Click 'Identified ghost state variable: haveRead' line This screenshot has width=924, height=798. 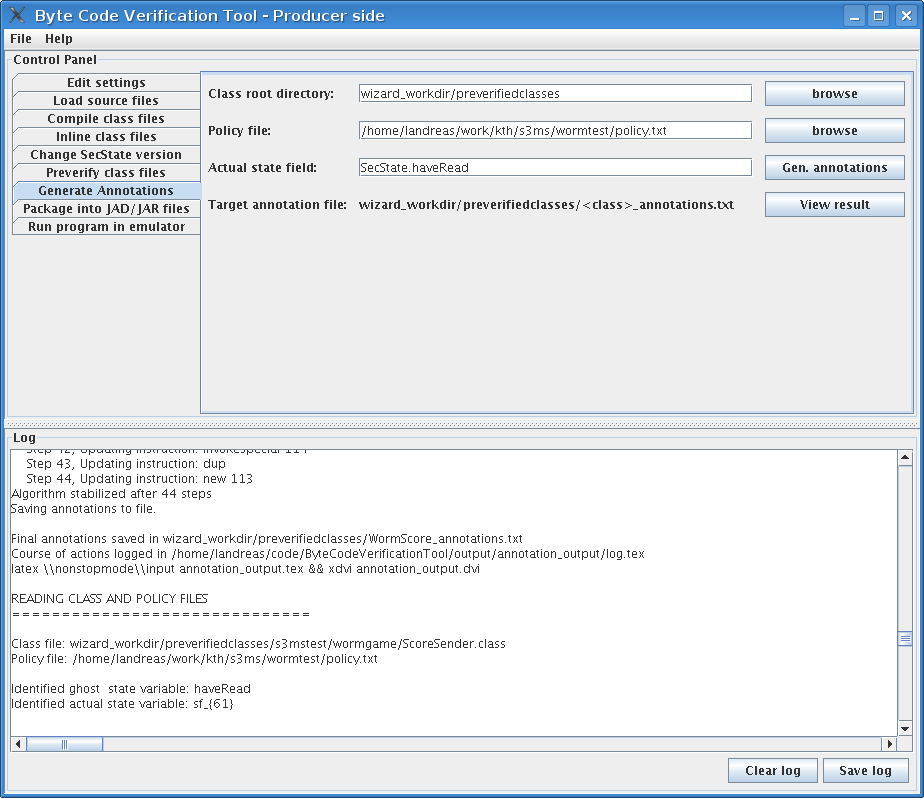coord(131,688)
